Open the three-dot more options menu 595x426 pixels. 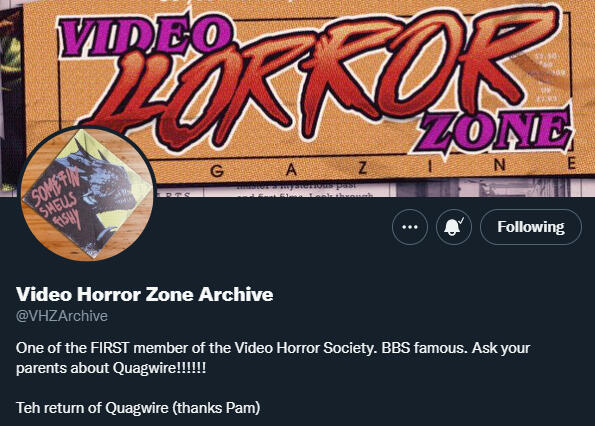tap(410, 227)
